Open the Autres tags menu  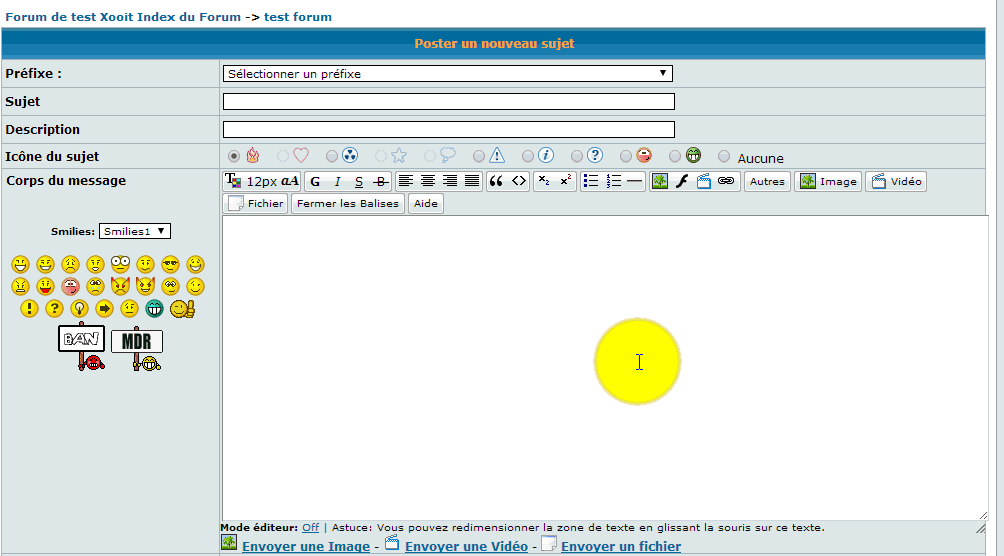coord(767,181)
